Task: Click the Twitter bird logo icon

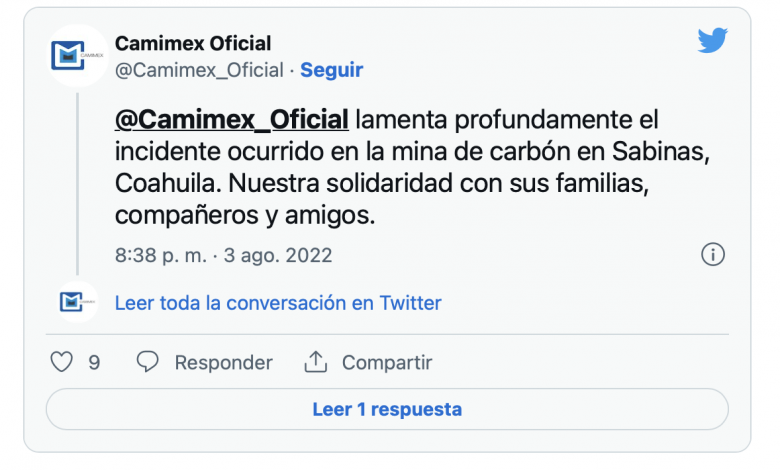Action: pyautogui.click(x=712, y=41)
